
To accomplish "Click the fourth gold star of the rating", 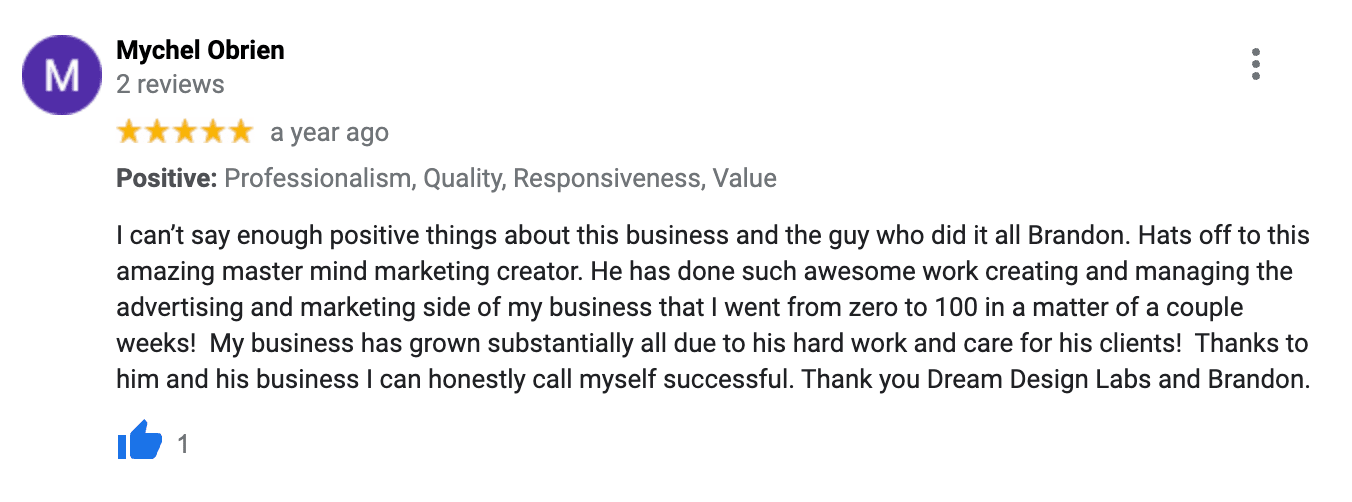I will (x=213, y=131).
